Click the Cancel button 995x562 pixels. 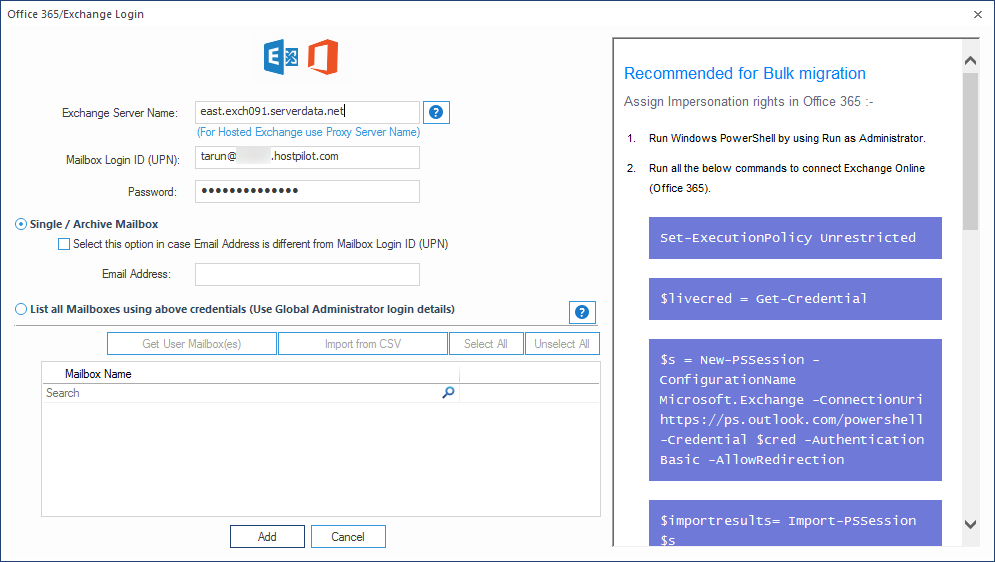pos(348,537)
